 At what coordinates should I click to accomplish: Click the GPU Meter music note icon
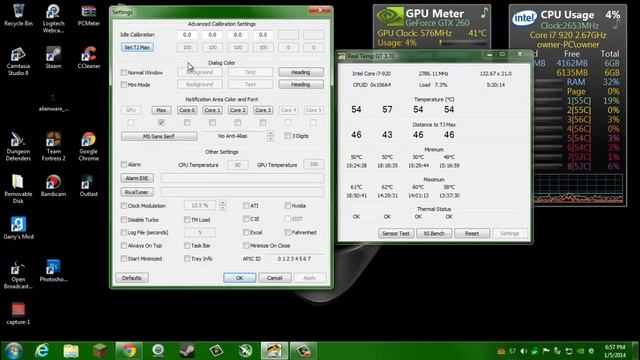(x=484, y=12)
